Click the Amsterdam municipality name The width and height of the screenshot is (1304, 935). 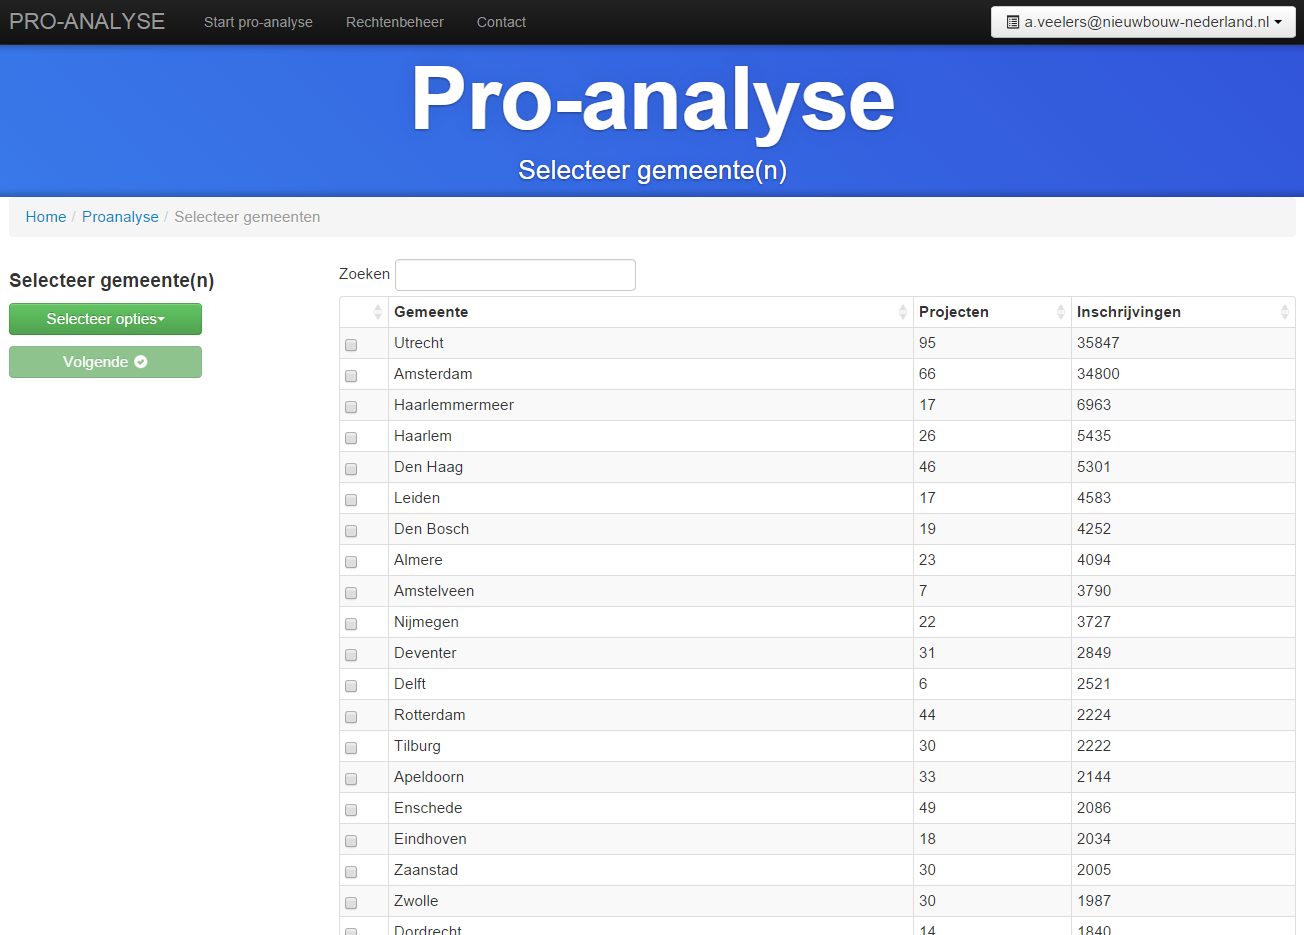click(x=433, y=374)
